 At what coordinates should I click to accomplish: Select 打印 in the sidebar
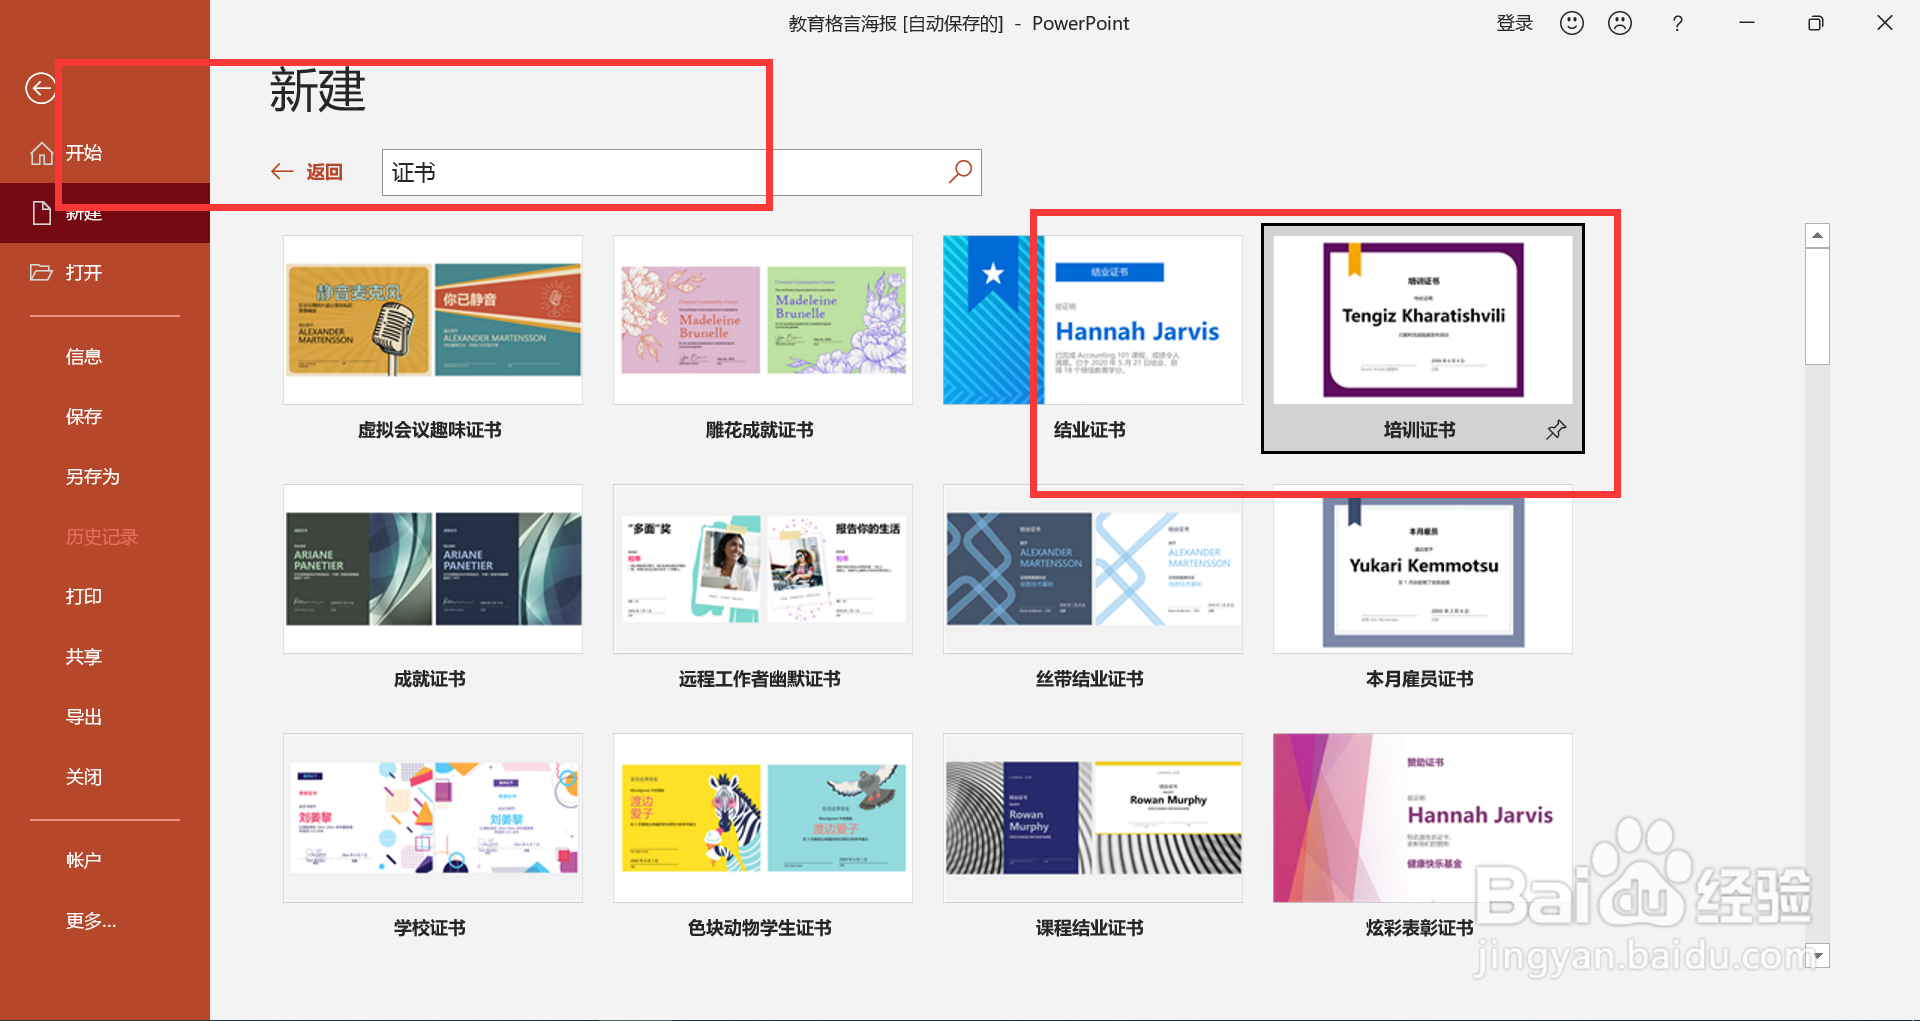click(84, 597)
